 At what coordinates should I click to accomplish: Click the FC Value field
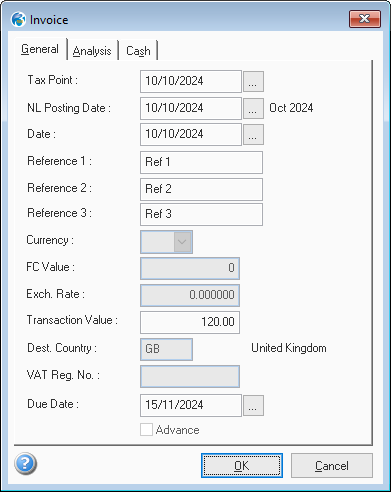click(190, 268)
